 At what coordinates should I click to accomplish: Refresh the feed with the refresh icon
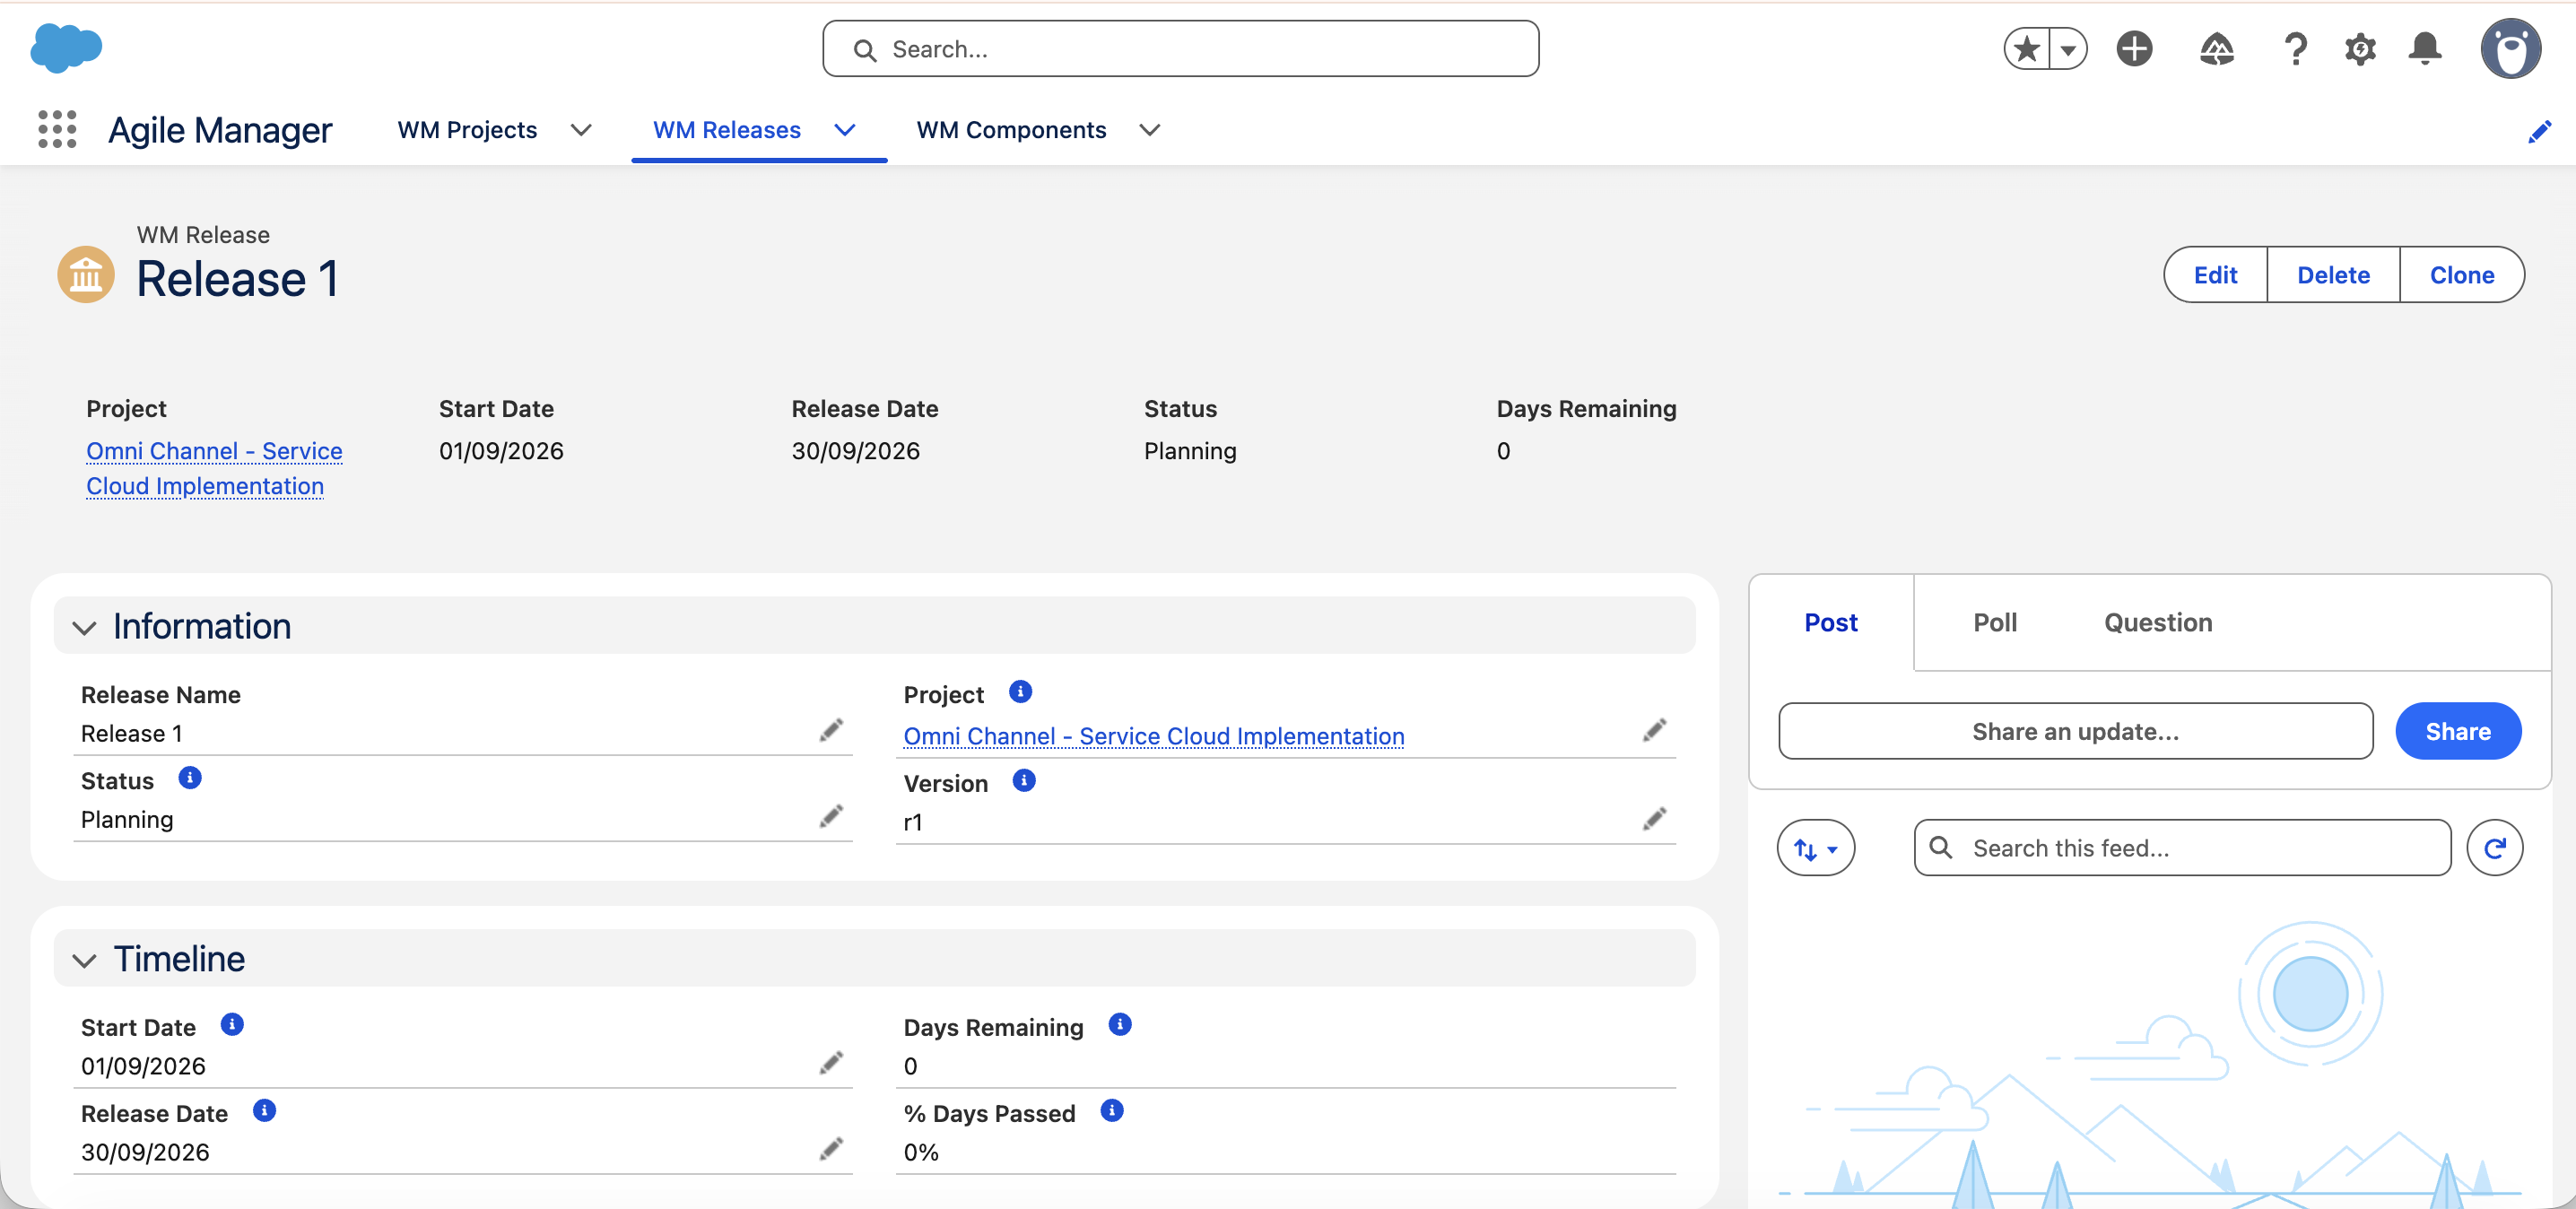pos(2494,848)
